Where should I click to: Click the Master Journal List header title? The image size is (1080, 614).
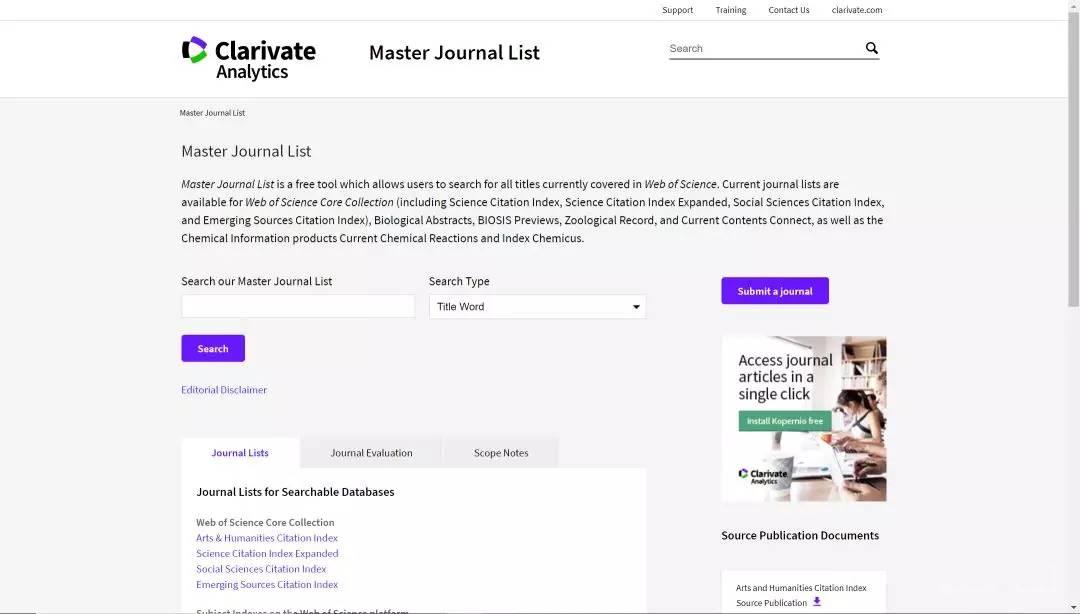454,52
